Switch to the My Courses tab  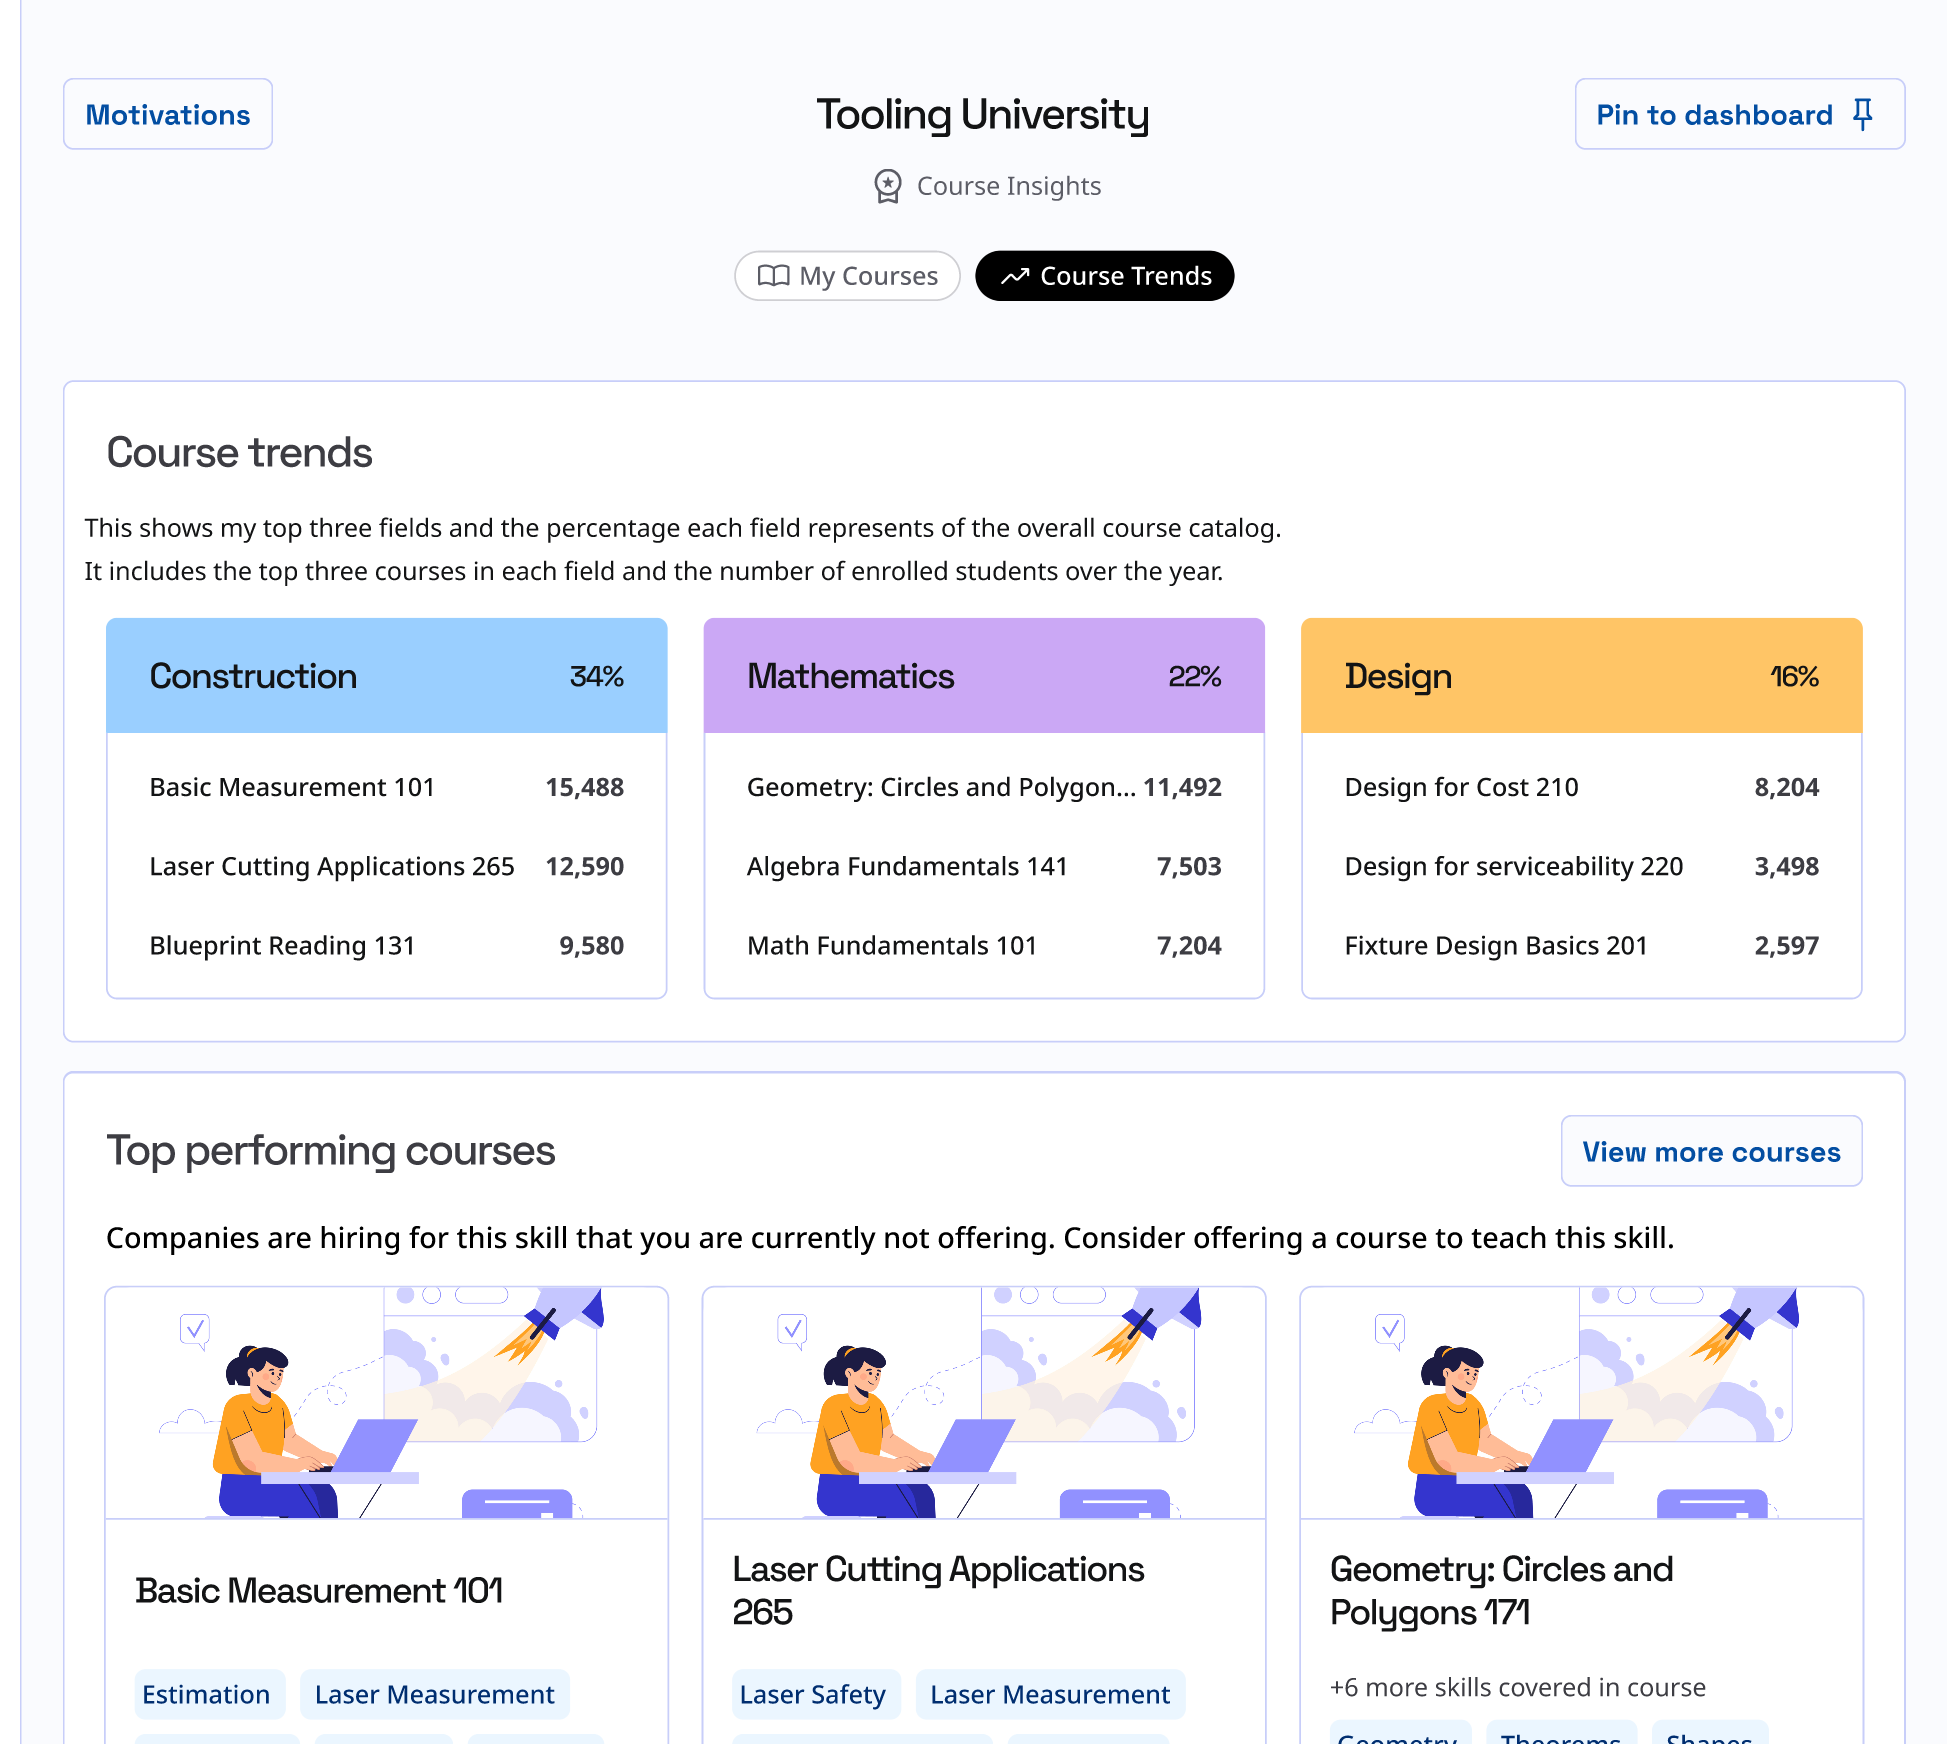[x=847, y=276]
